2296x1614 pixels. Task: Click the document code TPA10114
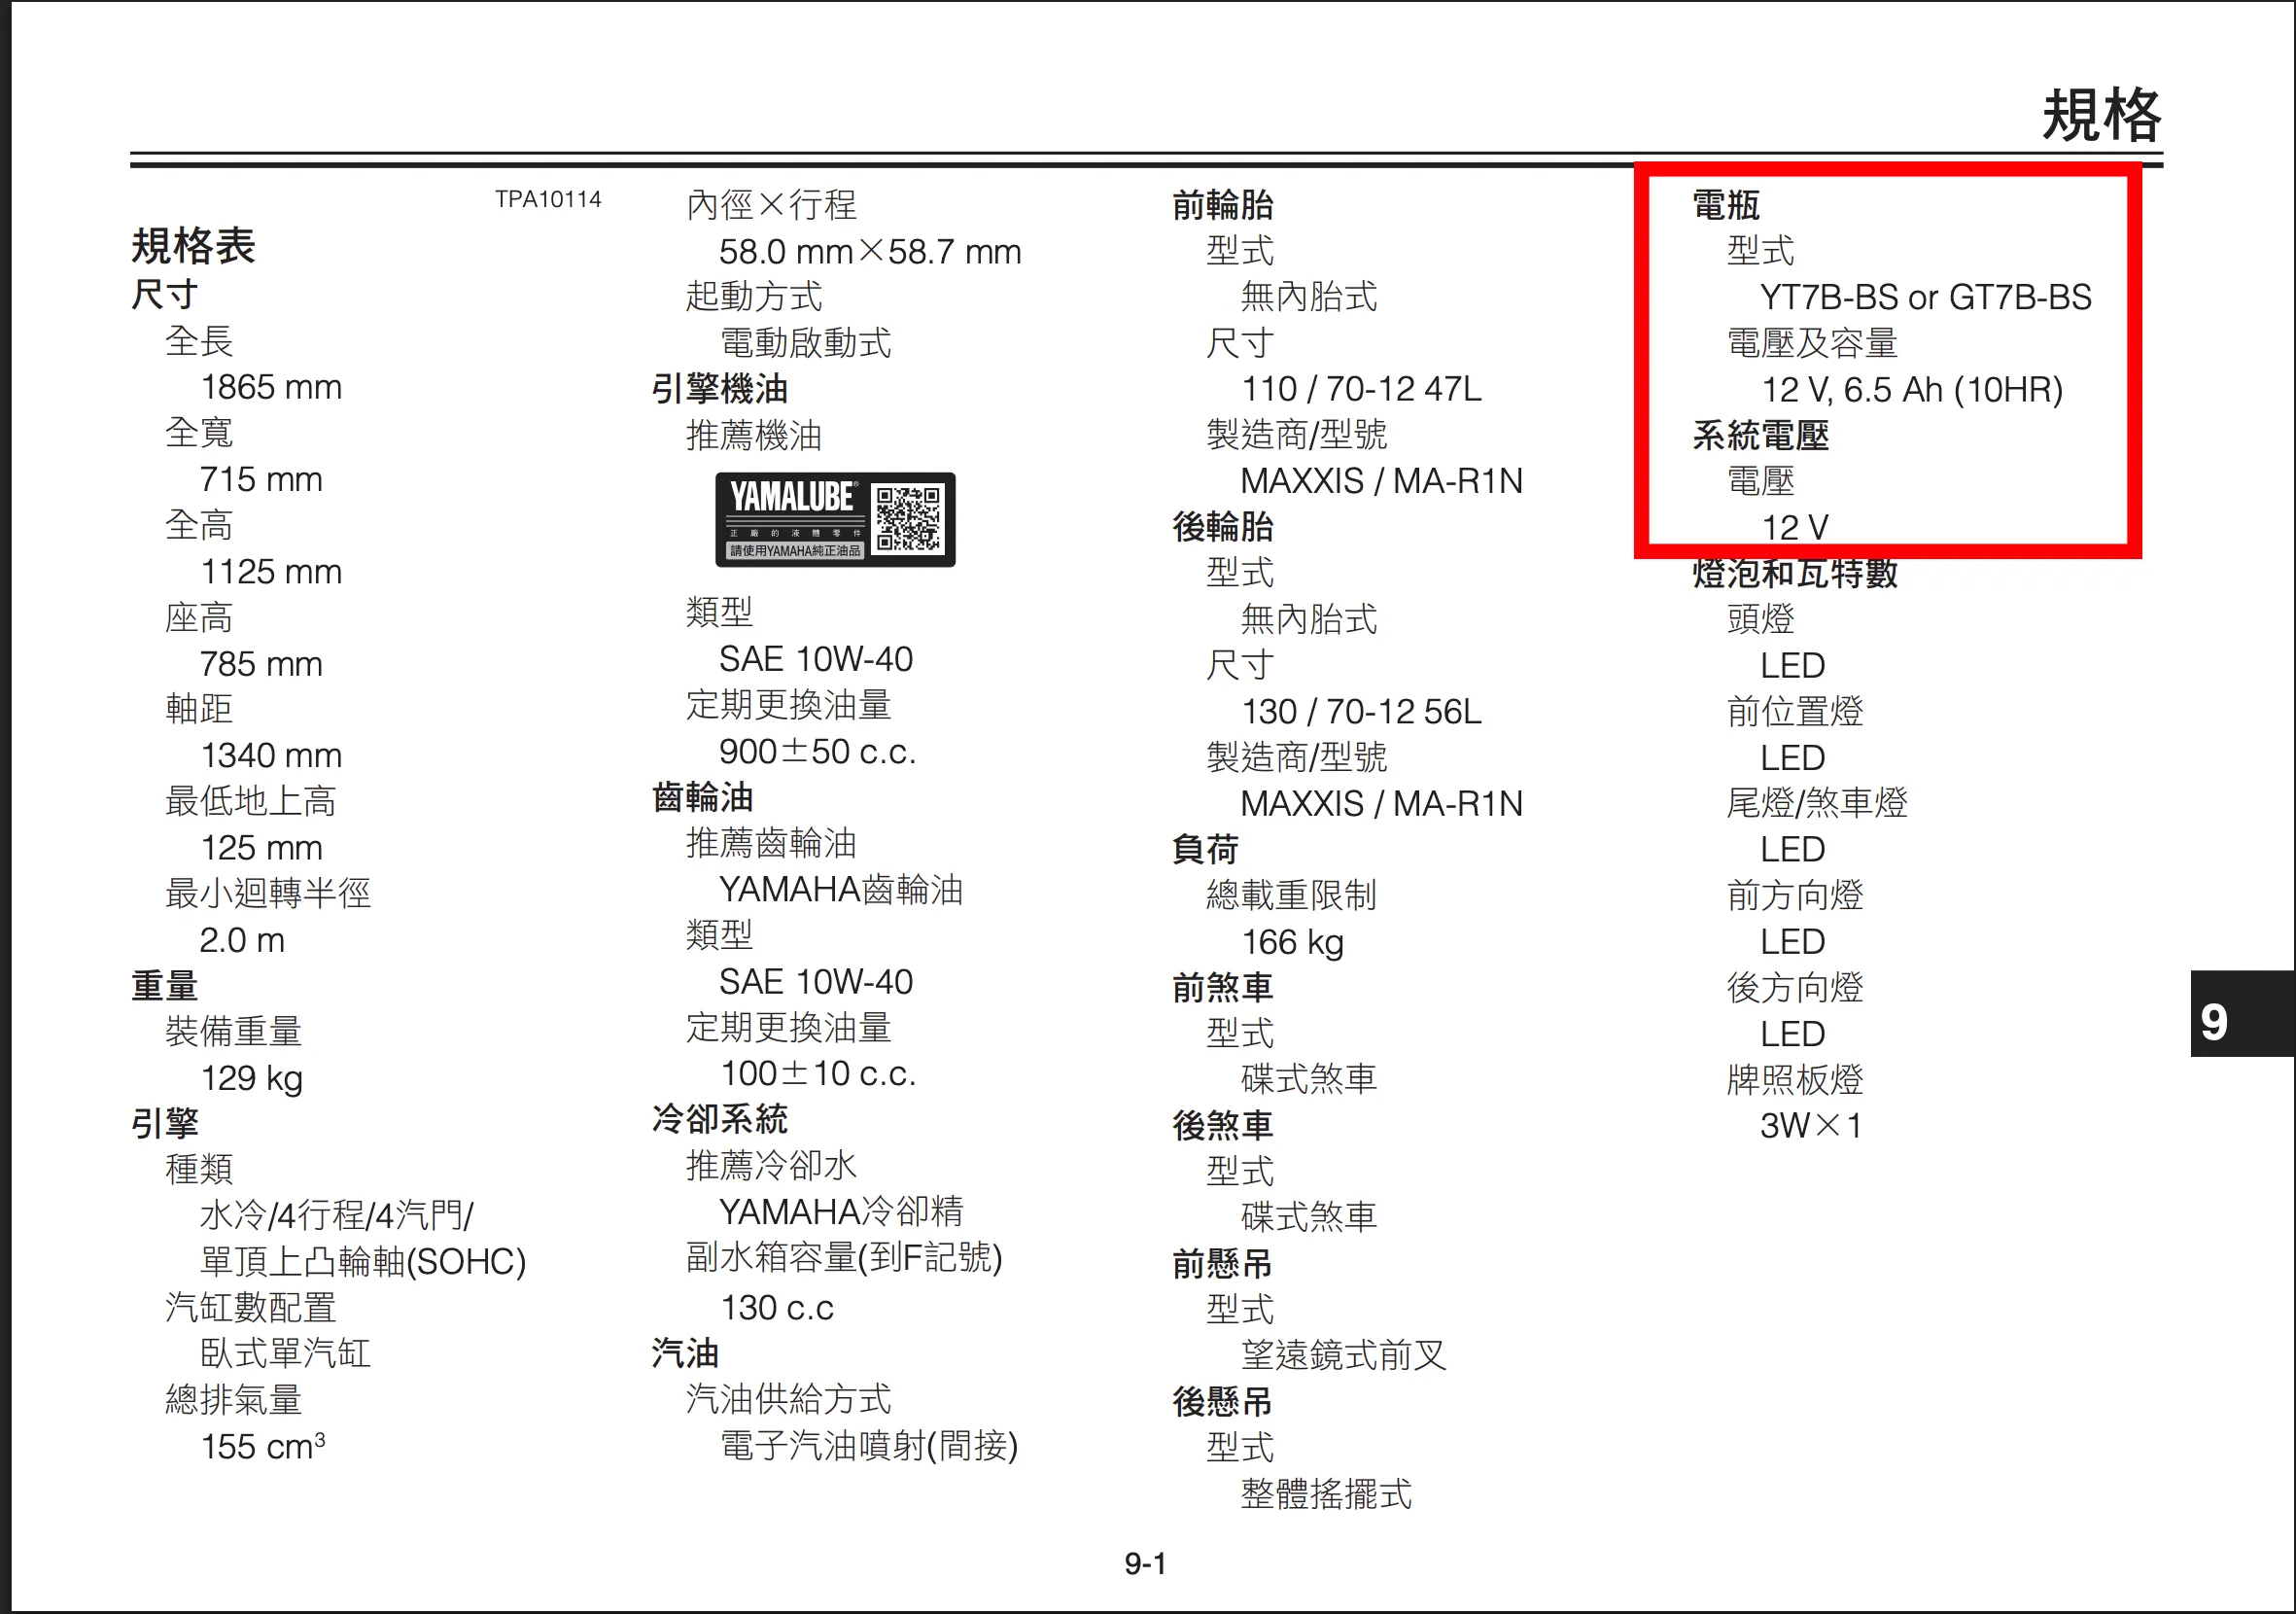(x=548, y=199)
